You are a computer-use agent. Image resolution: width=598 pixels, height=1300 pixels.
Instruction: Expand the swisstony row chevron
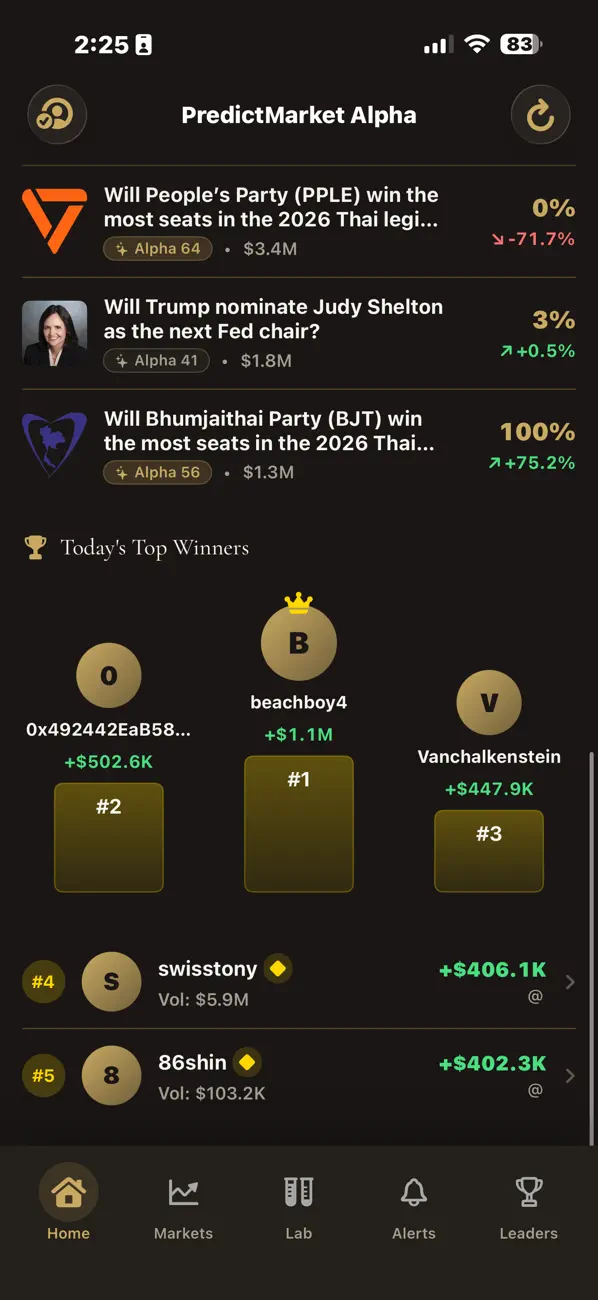[570, 982]
